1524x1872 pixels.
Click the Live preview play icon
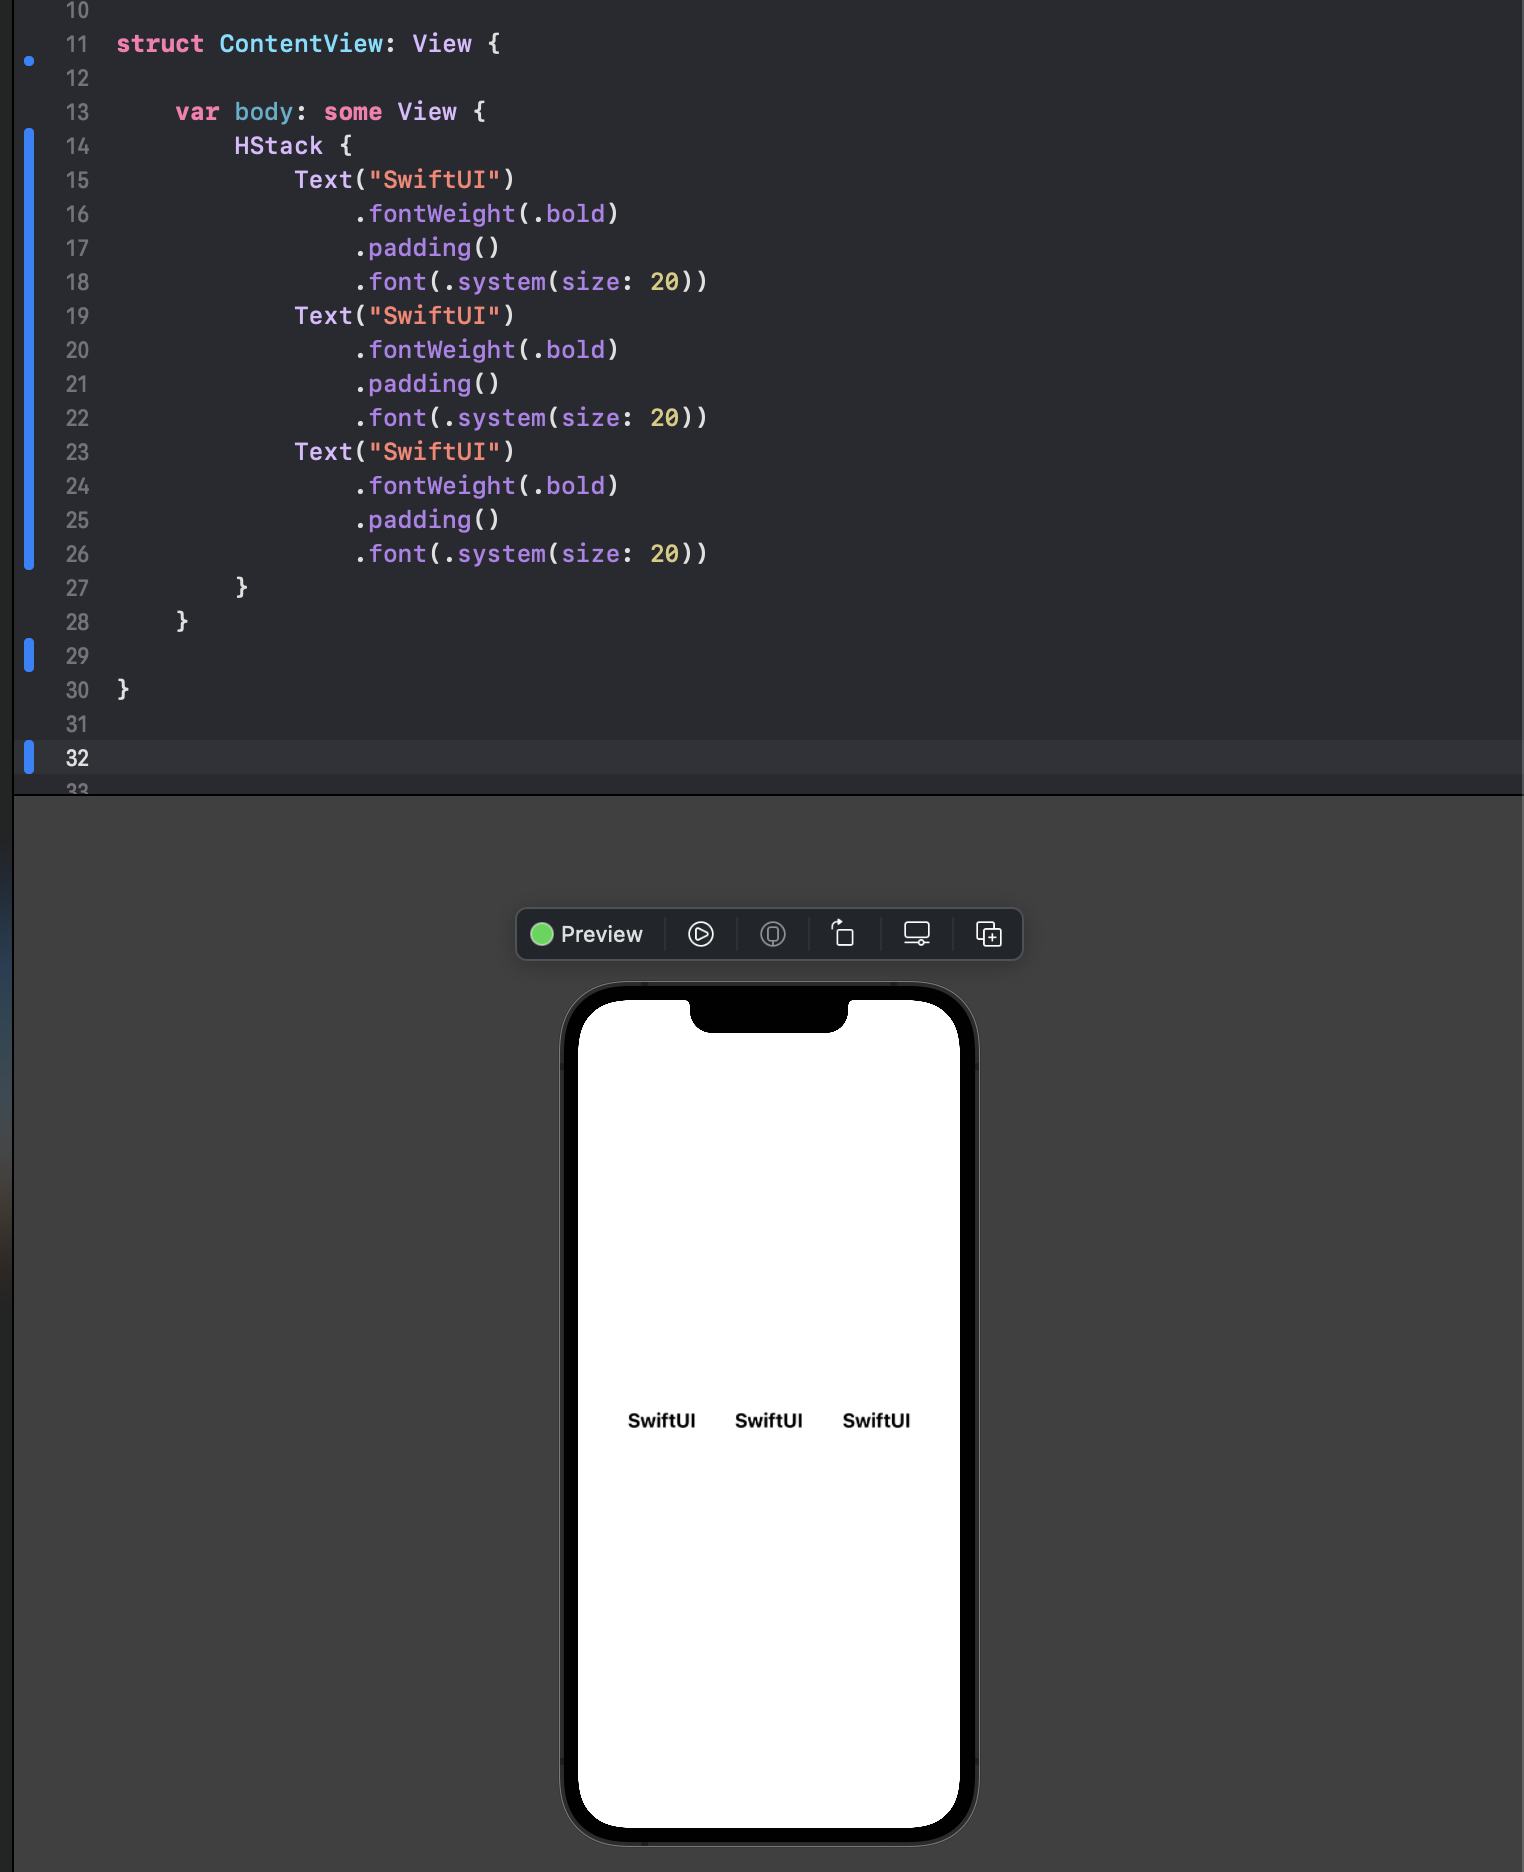tap(701, 934)
